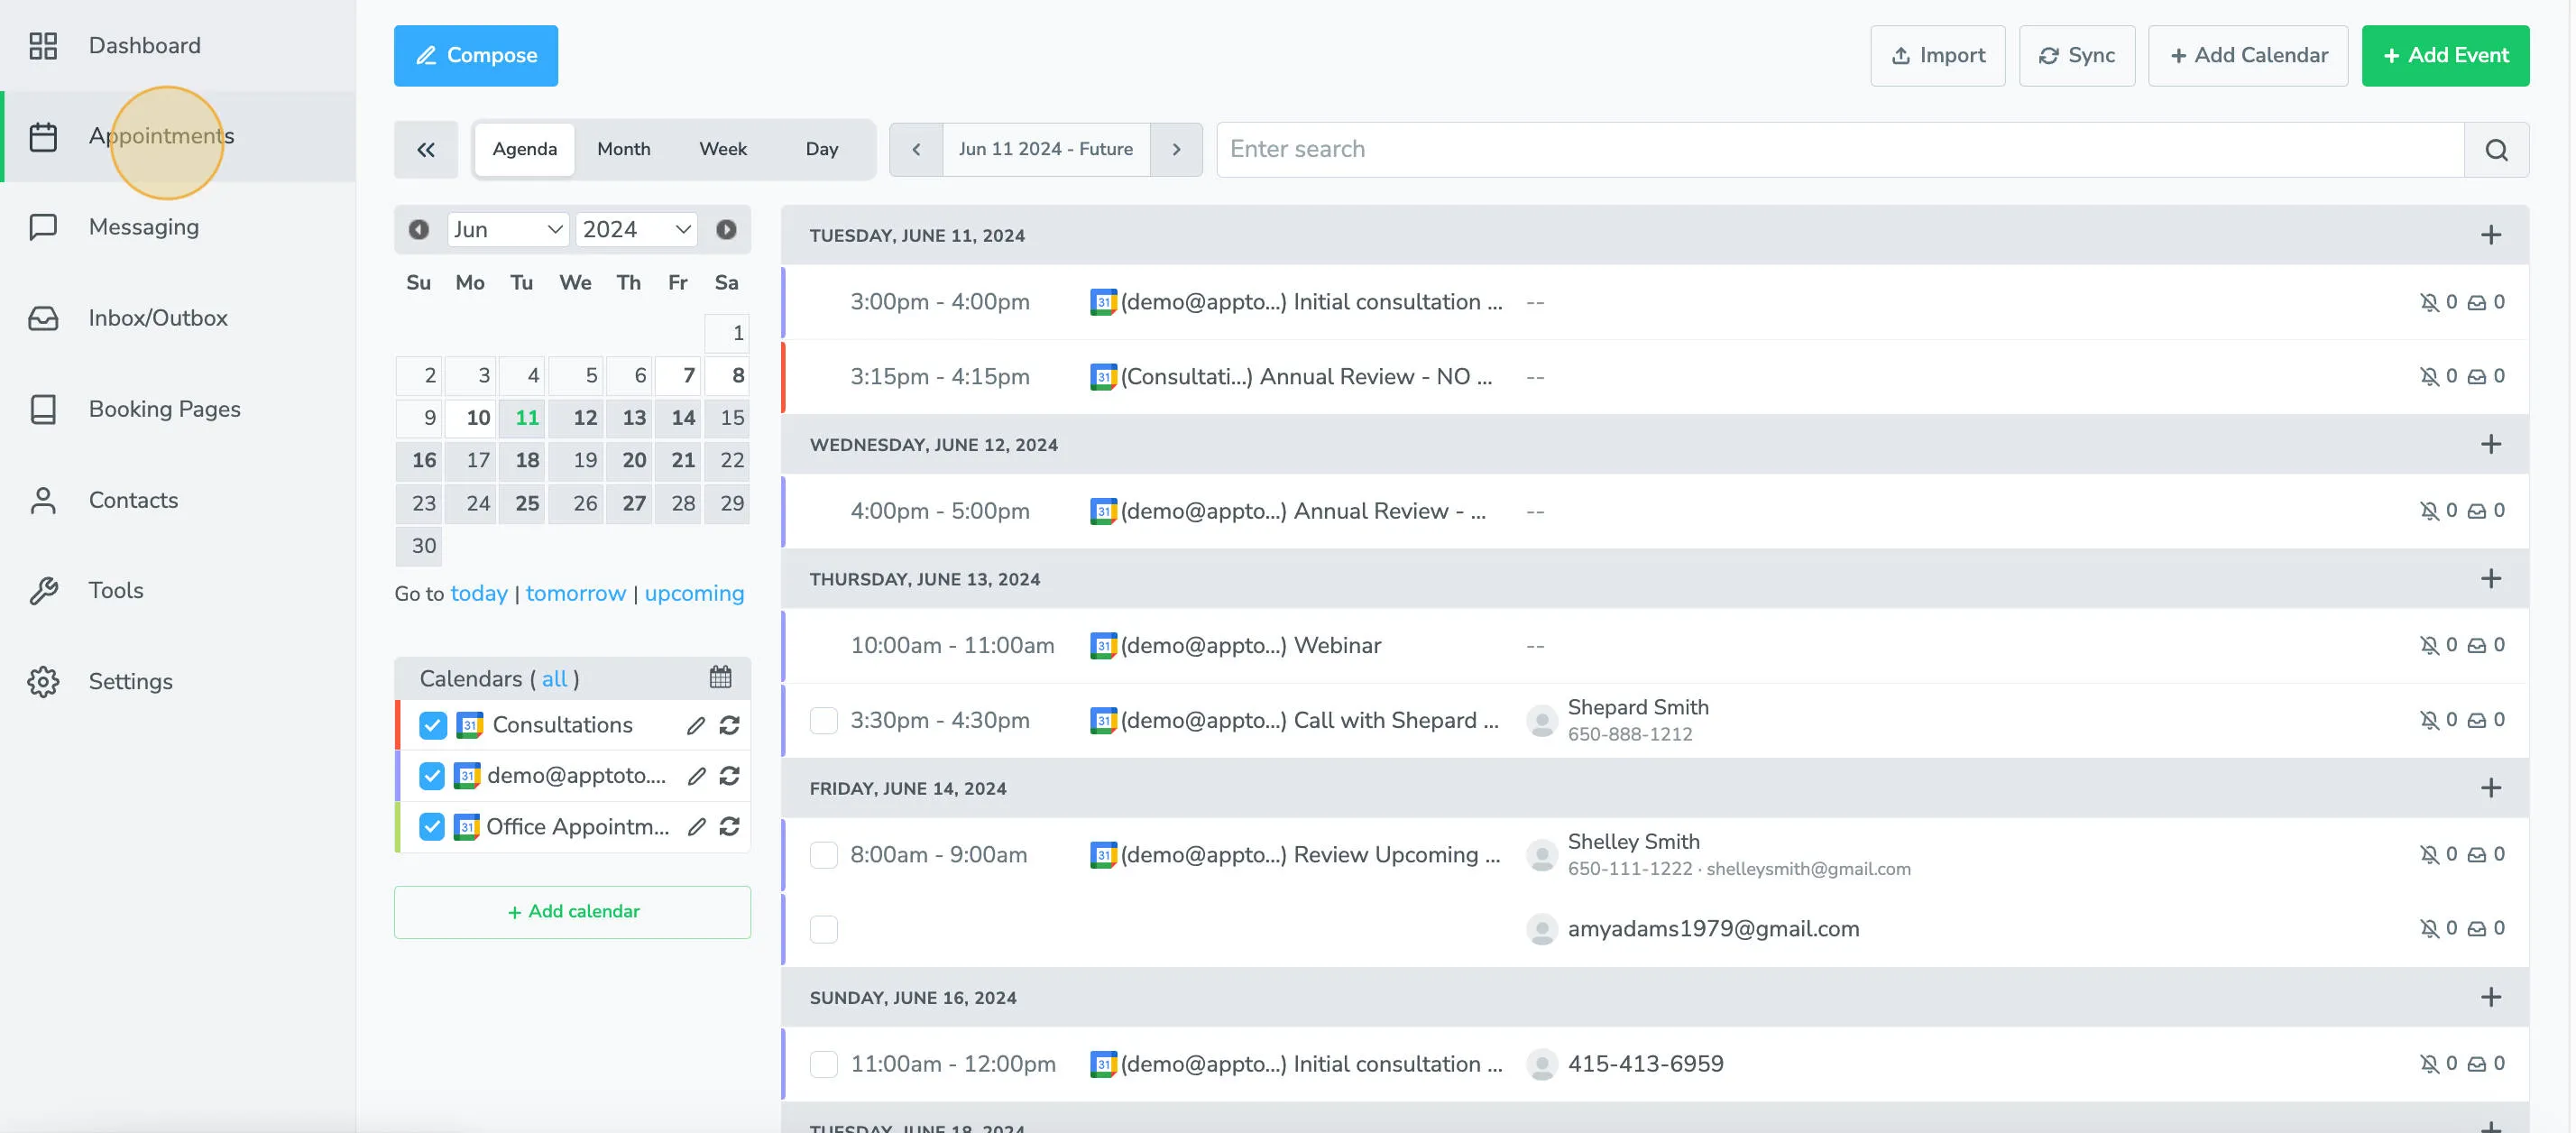
Task: Click the plus to add event on June 12
Action: 2491,444
